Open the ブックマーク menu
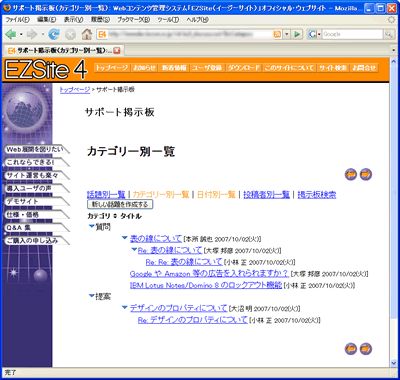The height and width of the screenshot is (380, 400). [133, 20]
